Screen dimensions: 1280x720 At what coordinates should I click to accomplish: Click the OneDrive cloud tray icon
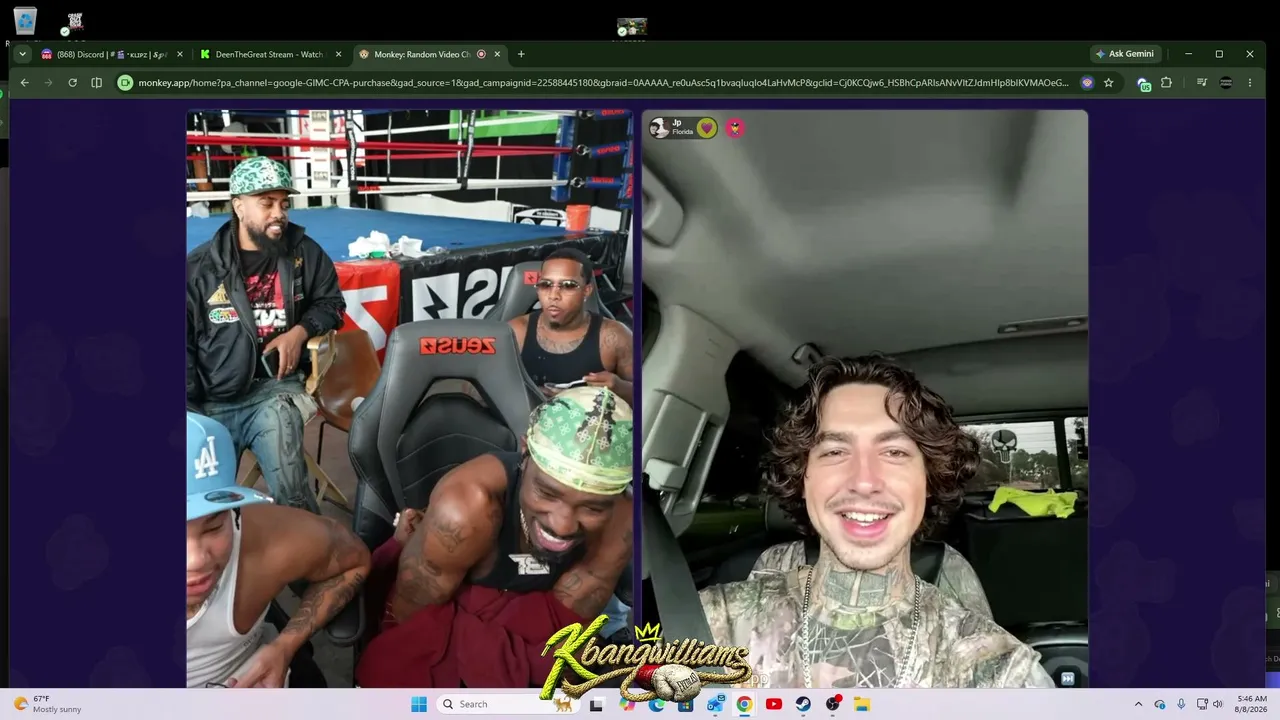(1160, 704)
